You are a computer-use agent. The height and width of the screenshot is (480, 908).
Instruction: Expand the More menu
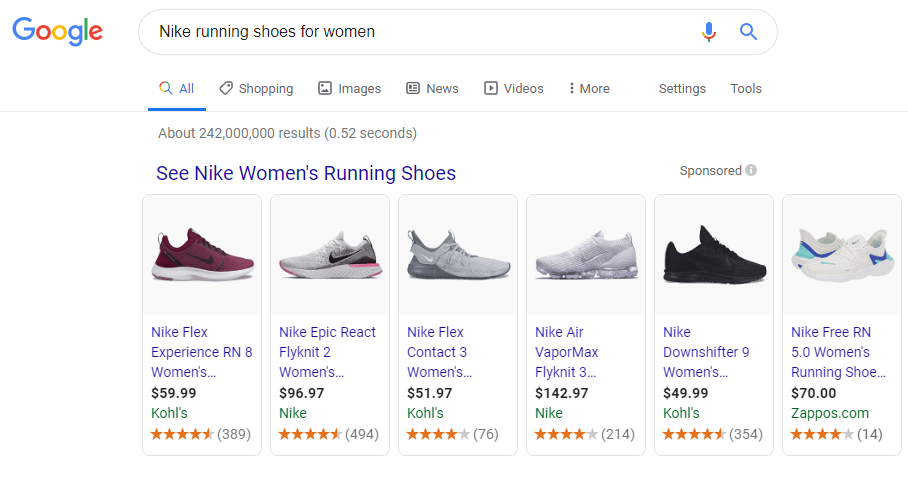(589, 89)
